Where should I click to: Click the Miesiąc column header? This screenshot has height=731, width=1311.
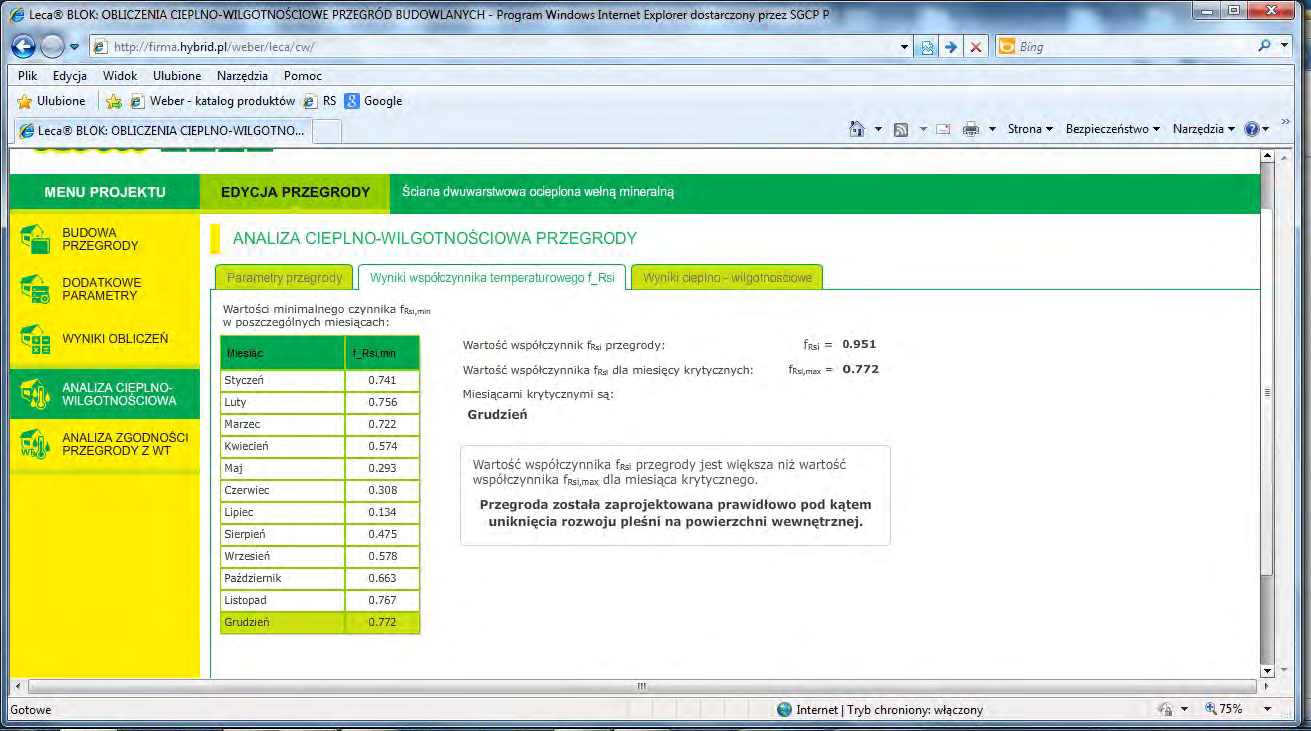(282, 353)
